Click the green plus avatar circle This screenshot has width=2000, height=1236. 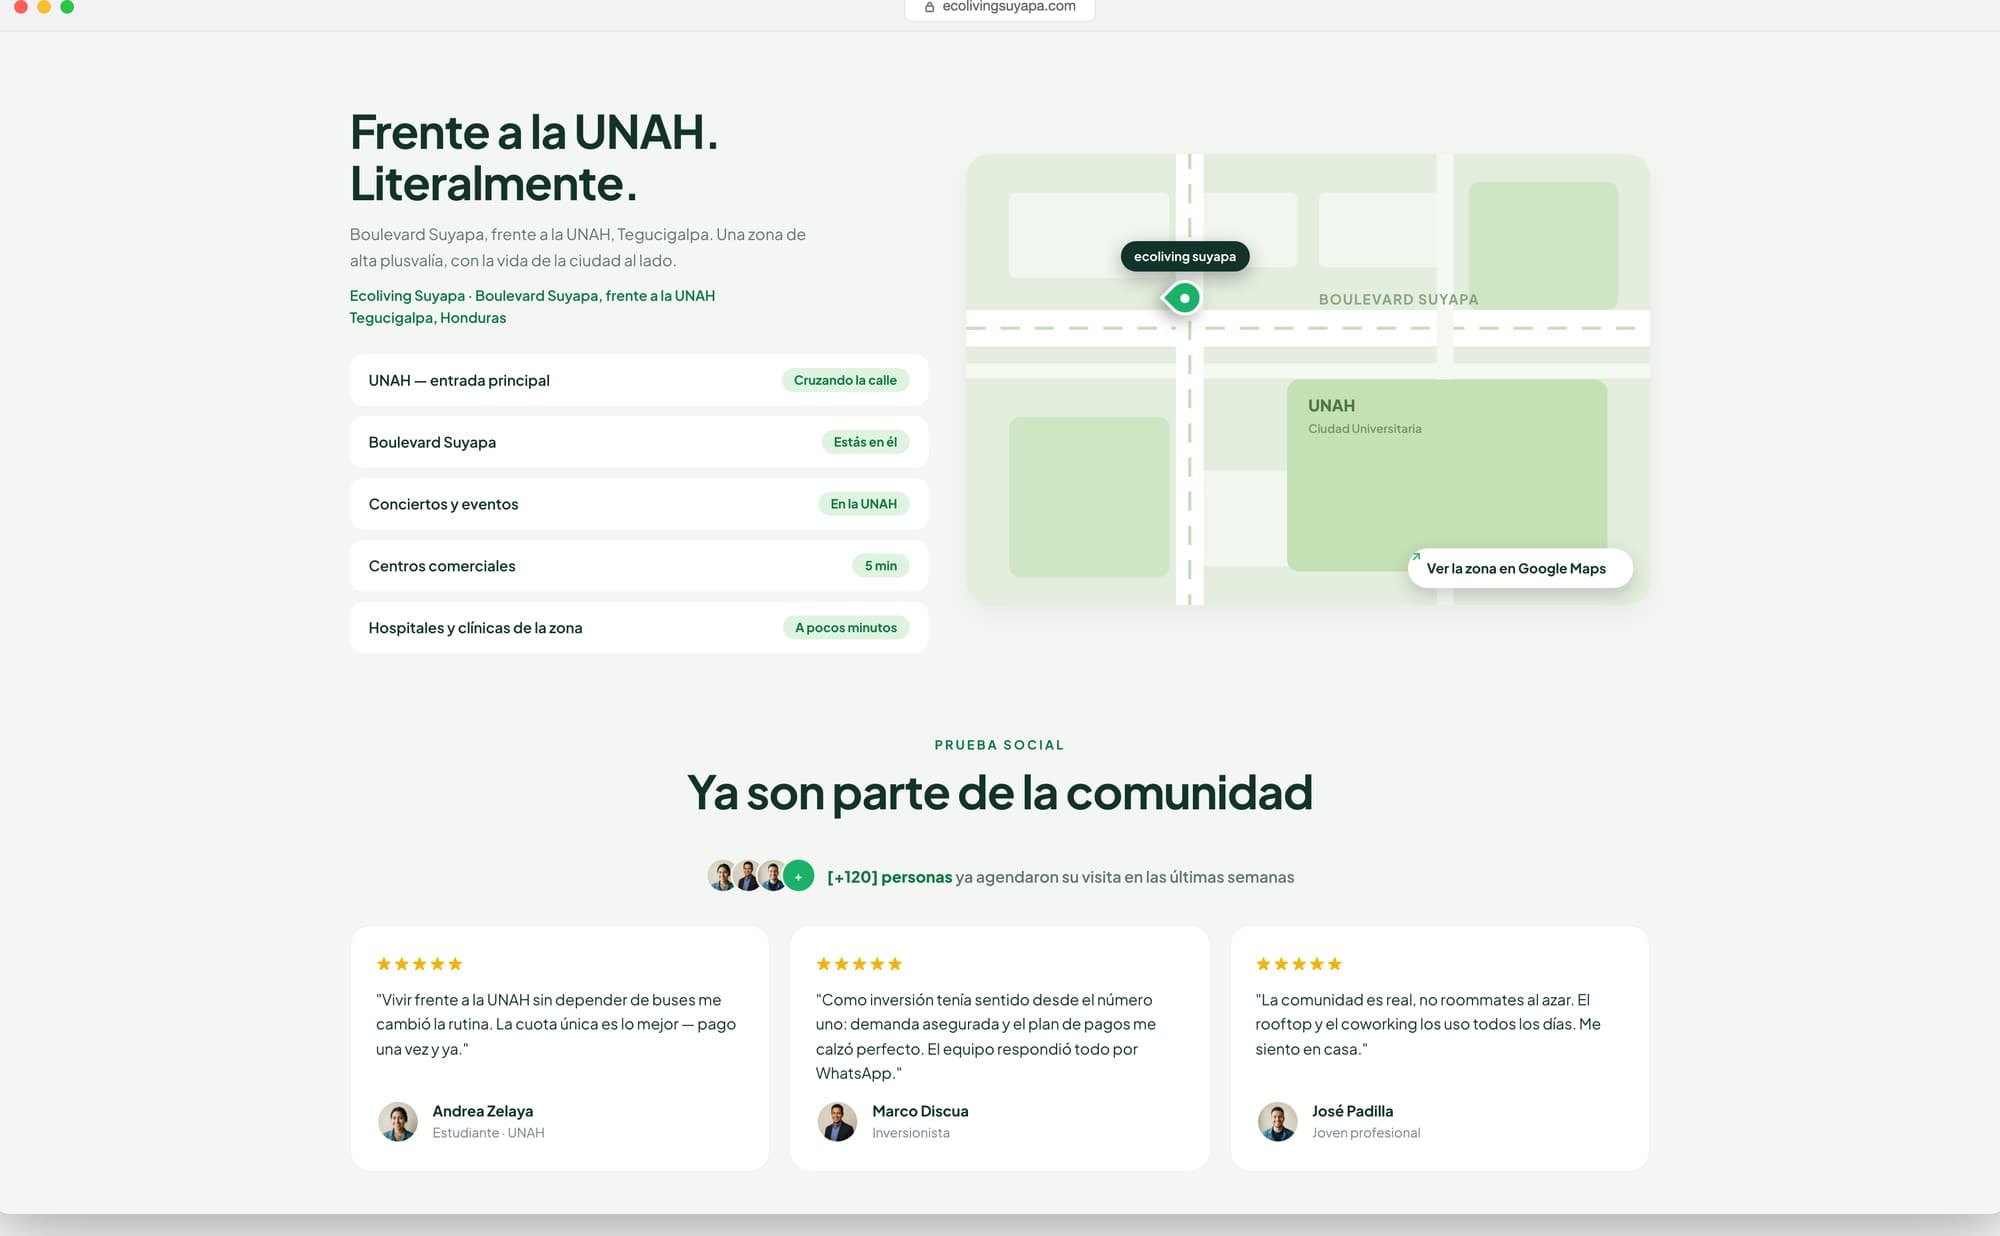tap(798, 876)
